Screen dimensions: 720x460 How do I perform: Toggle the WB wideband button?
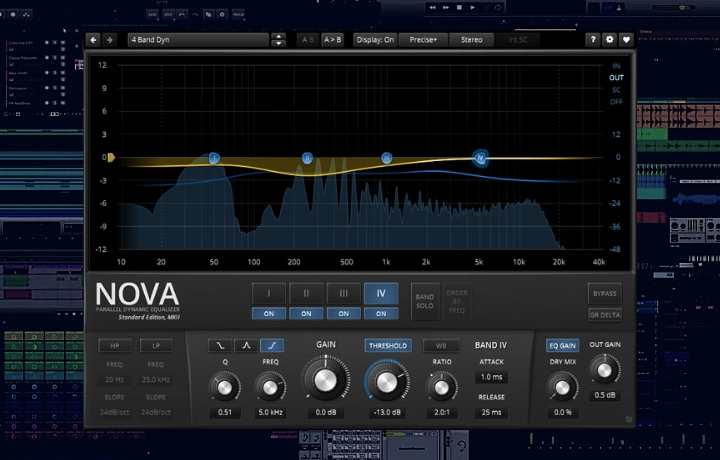pyautogui.click(x=441, y=345)
